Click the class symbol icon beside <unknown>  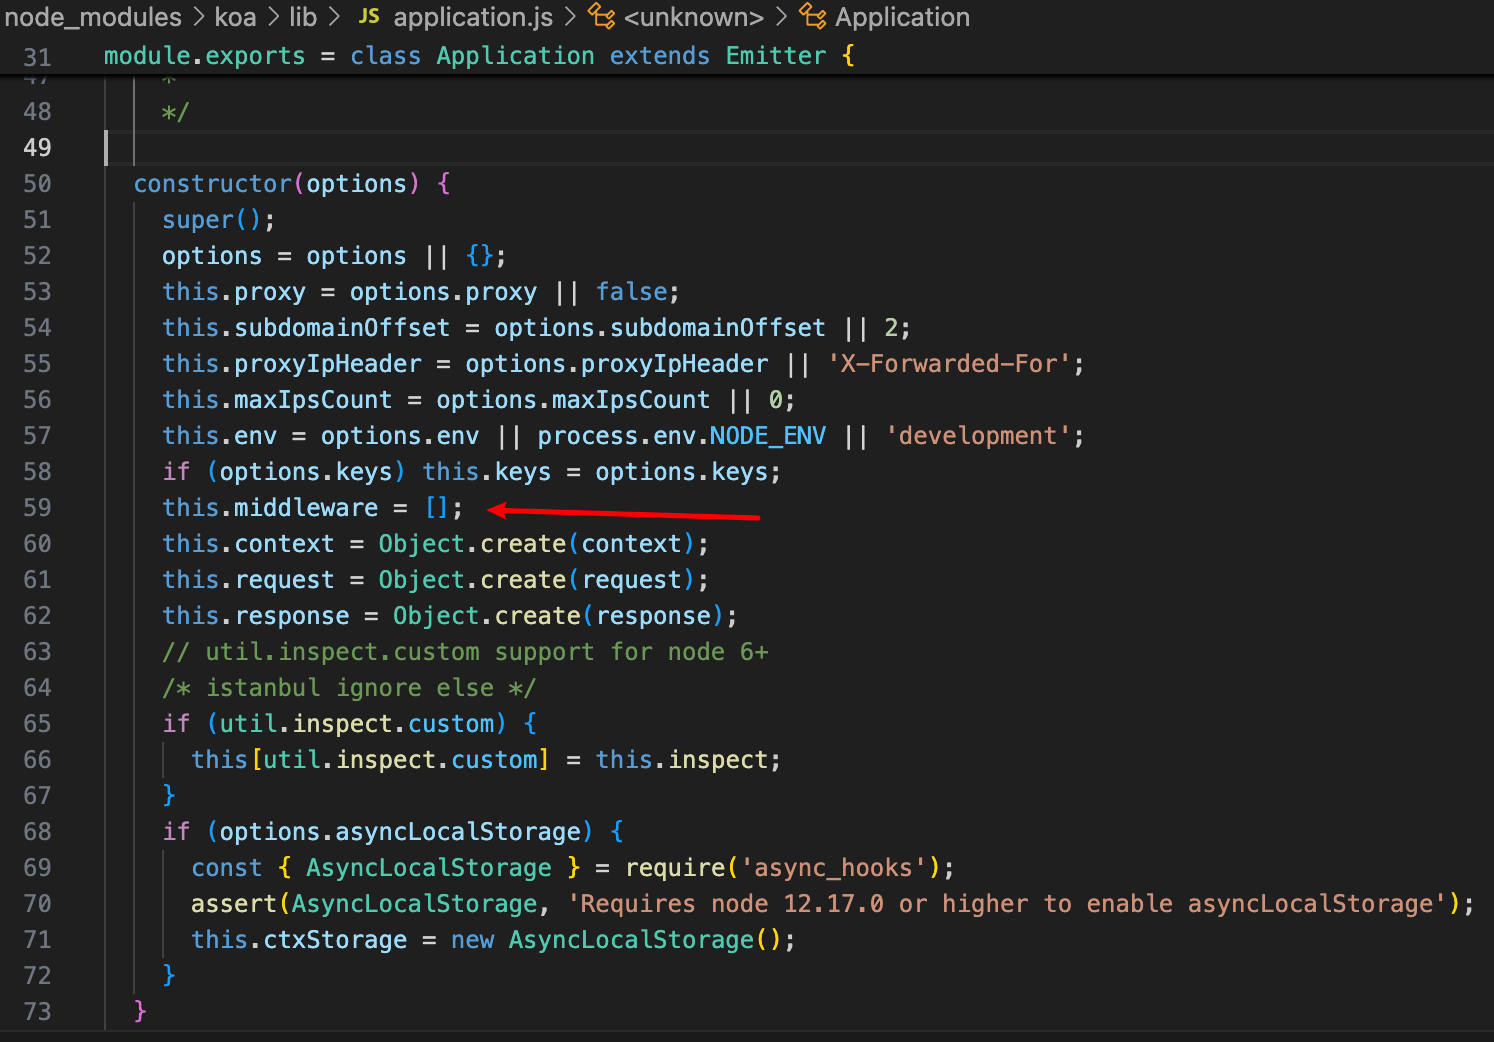[x=602, y=16]
